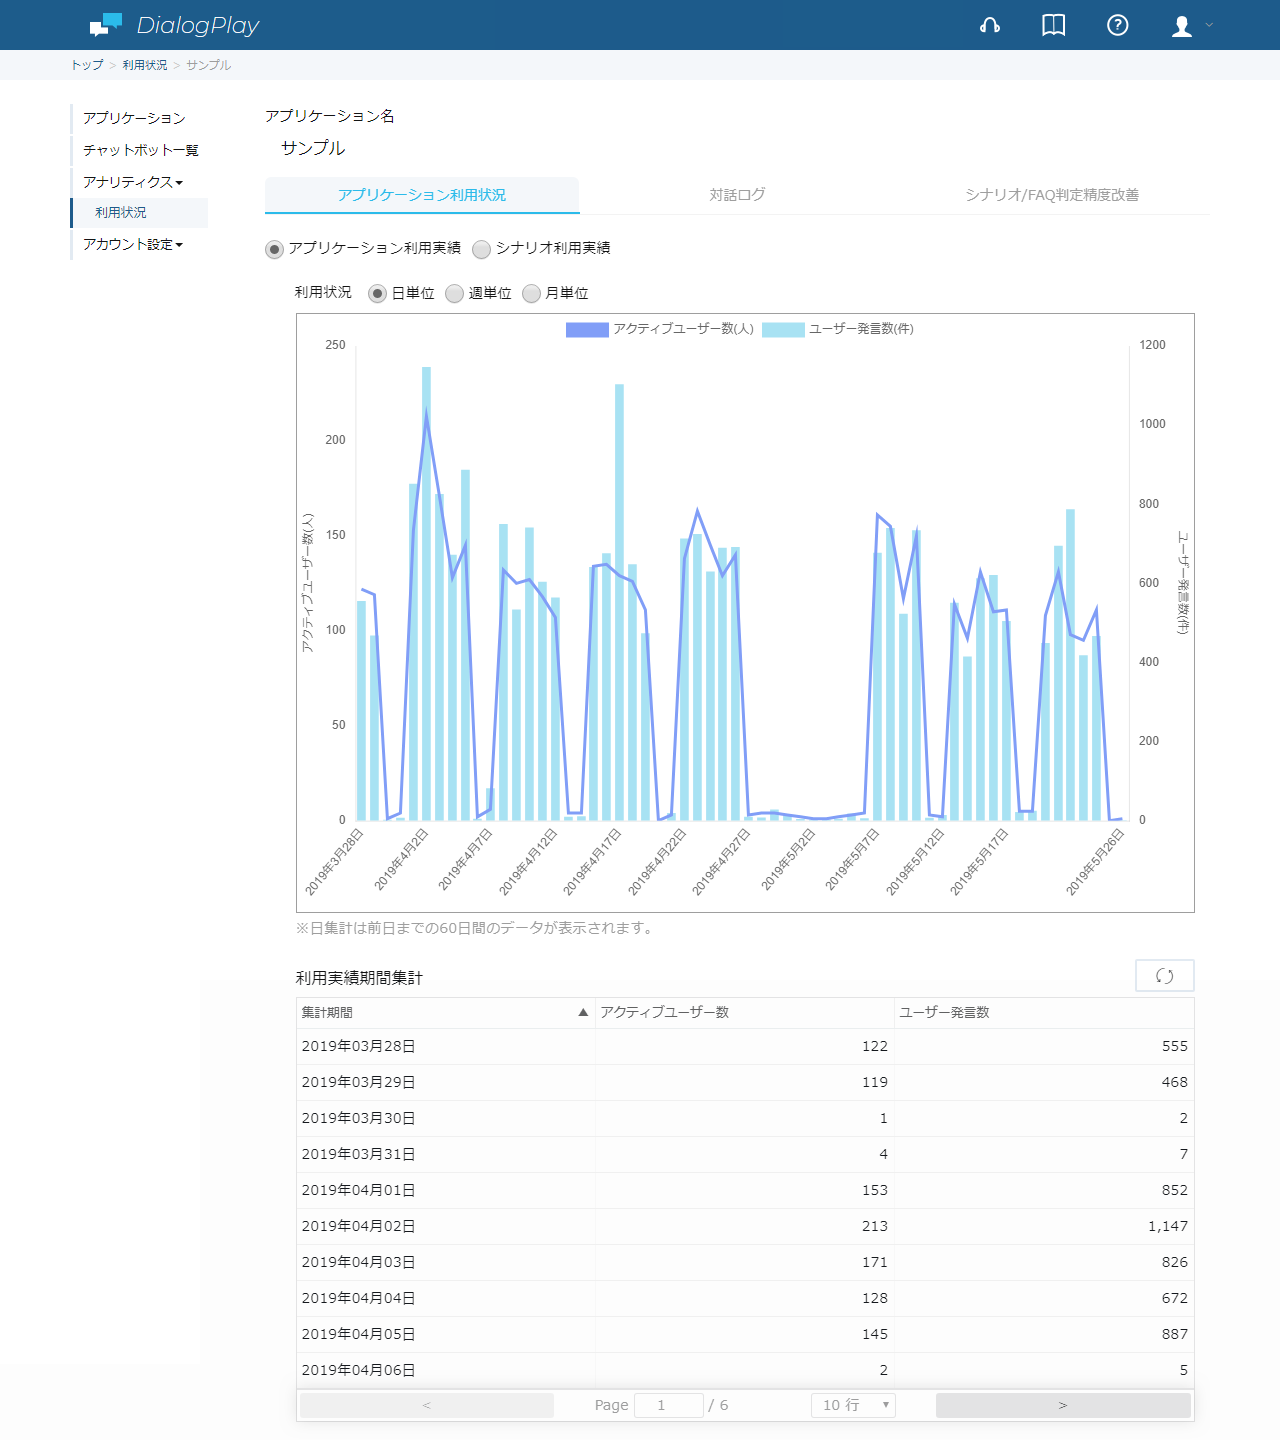The image size is (1280, 1440).
Task: Click the 2019年04月06日 table row
Action: (x=745, y=1370)
